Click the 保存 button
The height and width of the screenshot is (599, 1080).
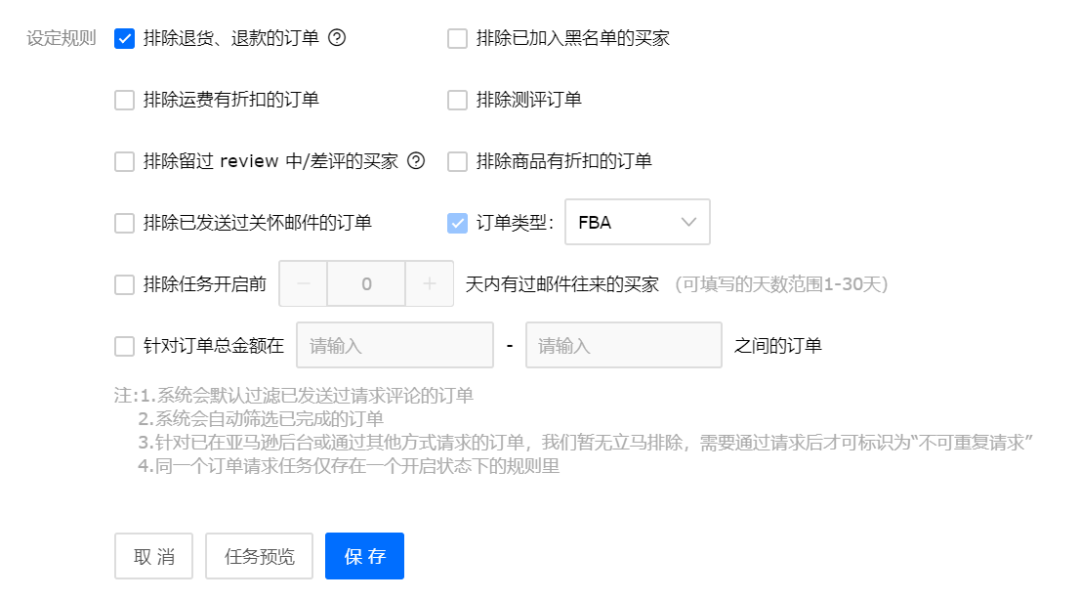click(x=364, y=556)
